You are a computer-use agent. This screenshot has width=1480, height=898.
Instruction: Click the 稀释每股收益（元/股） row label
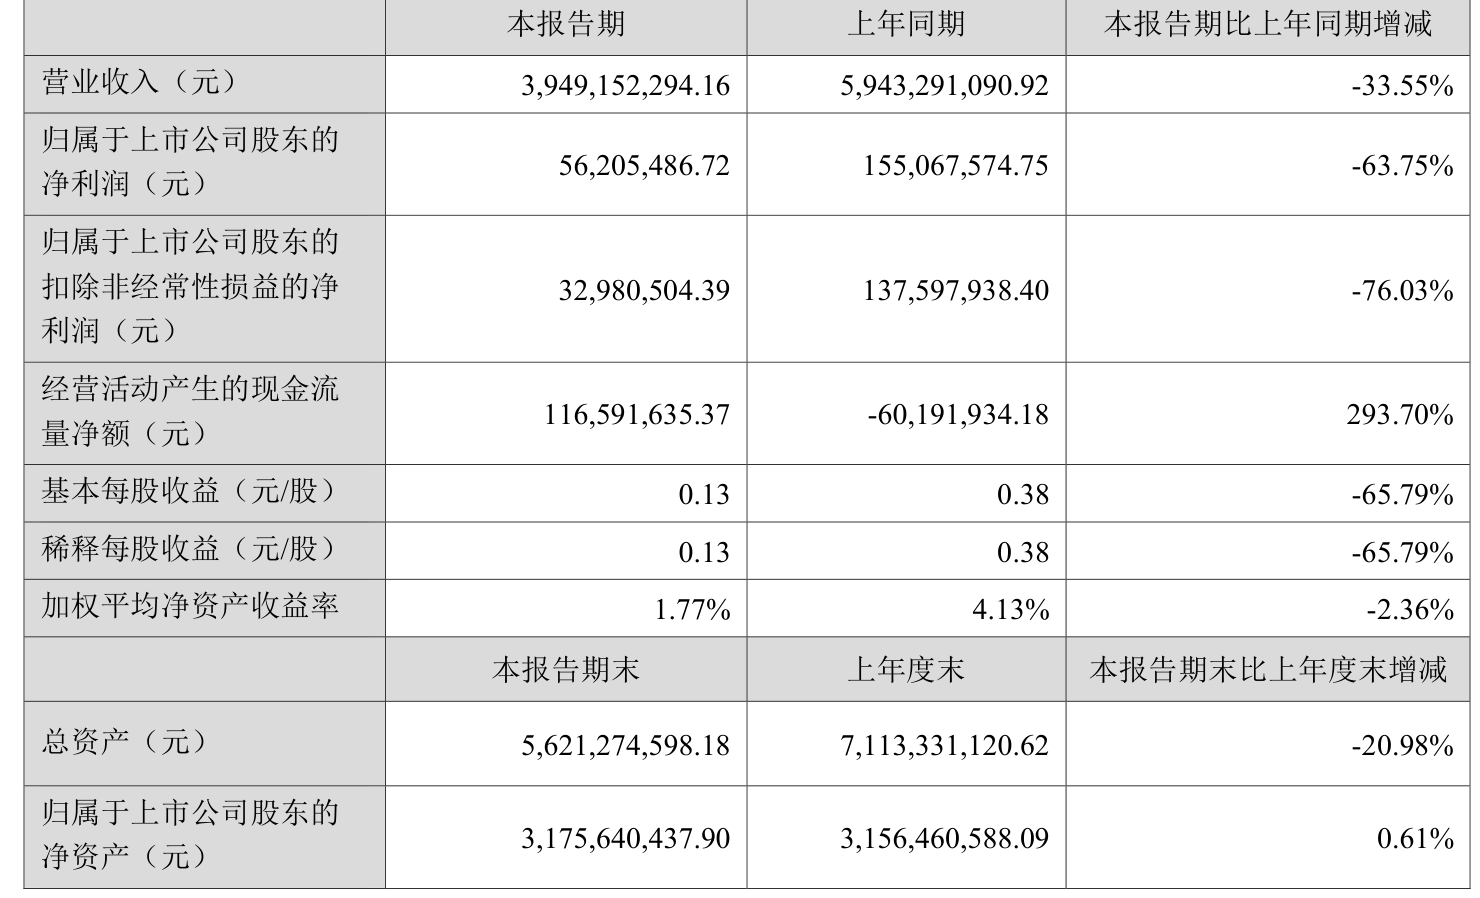(190, 549)
